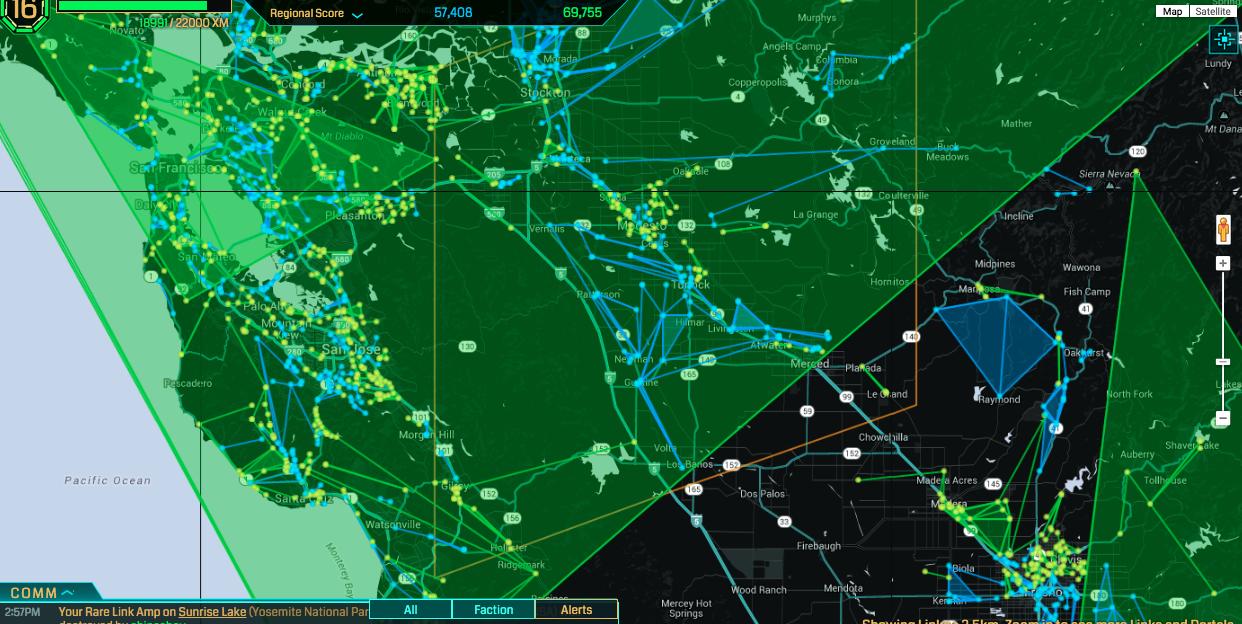Click the Fish Camp map label

coord(1087,292)
